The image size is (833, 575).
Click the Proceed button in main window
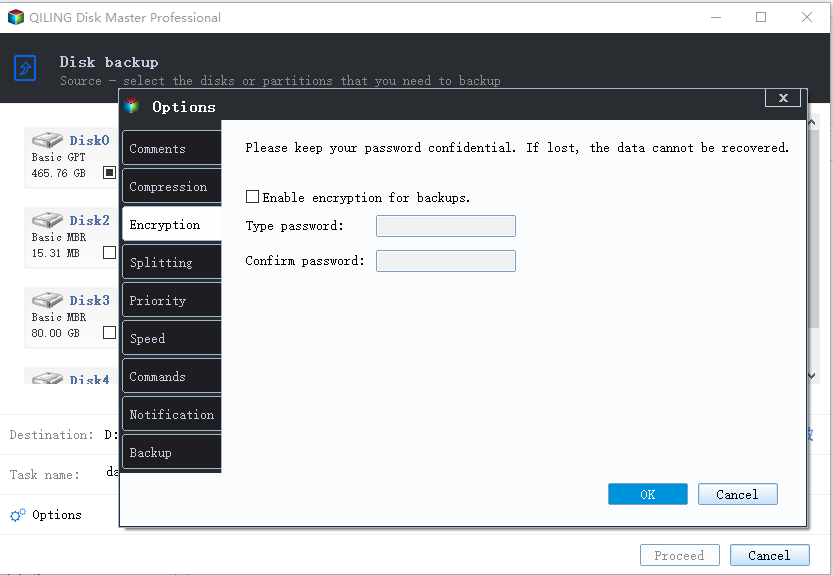[679, 555]
